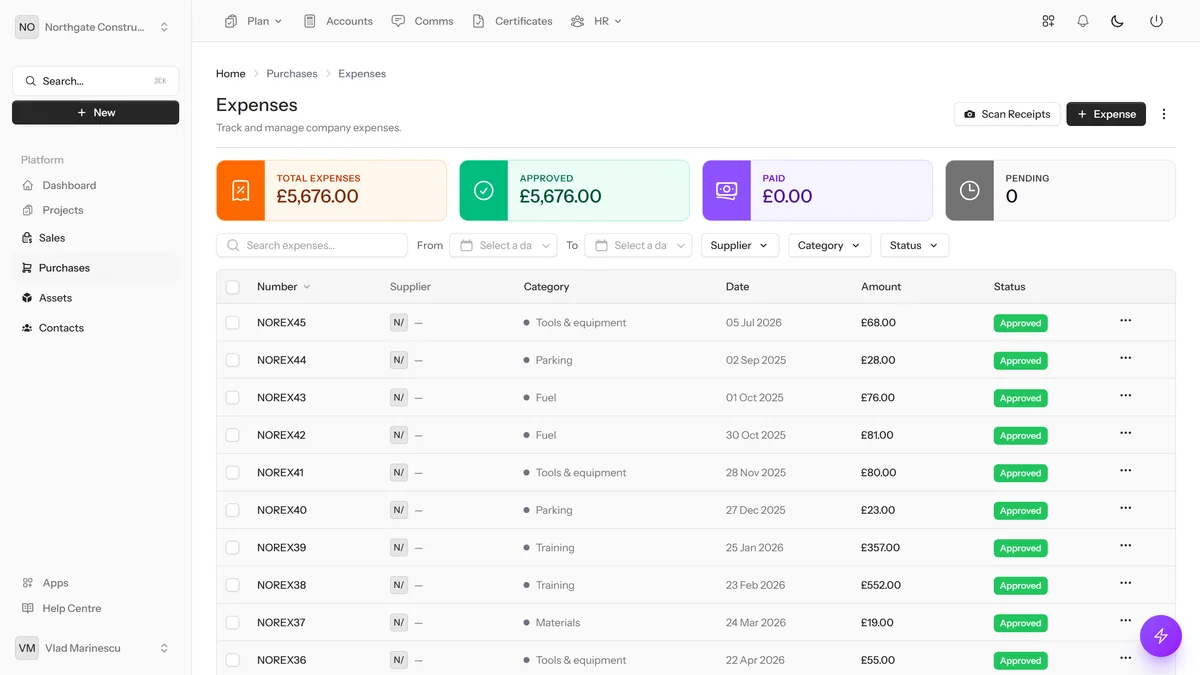1200x675 pixels.
Task: Open notifications bell icon
Action: pos(1083,21)
